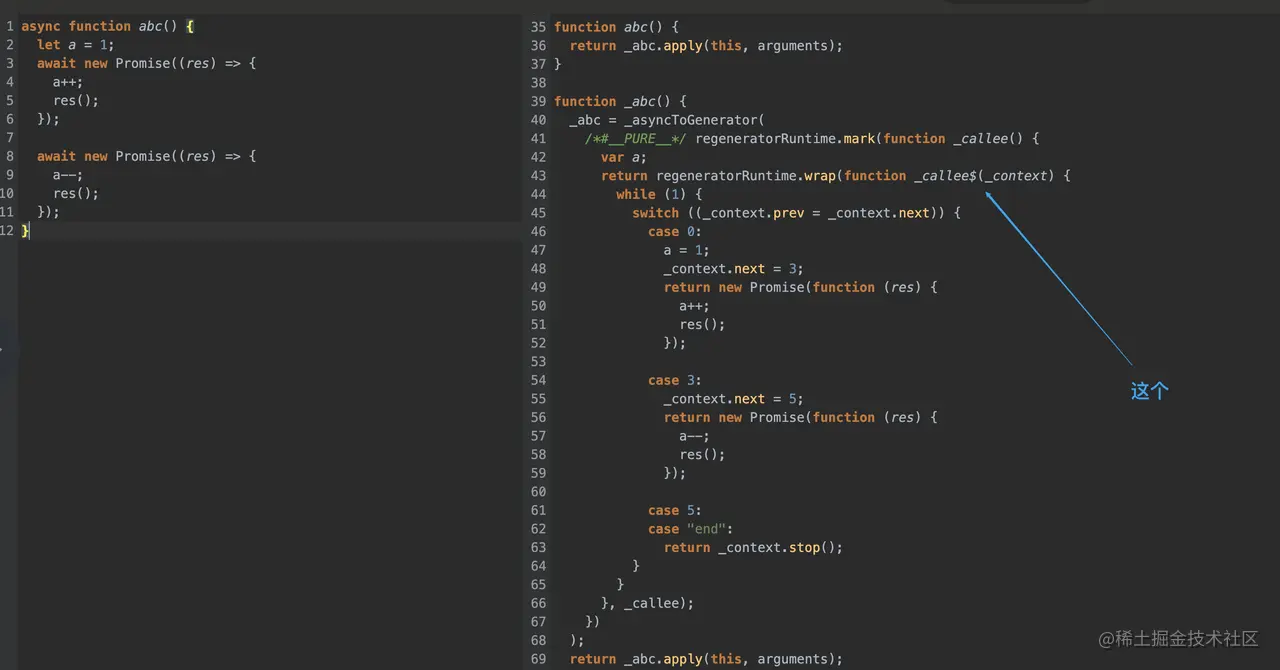This screenshot has height=670, width=1280.
Task: Click "regeneratorRuntime.mark" on line 41
Action: (785, 138)
